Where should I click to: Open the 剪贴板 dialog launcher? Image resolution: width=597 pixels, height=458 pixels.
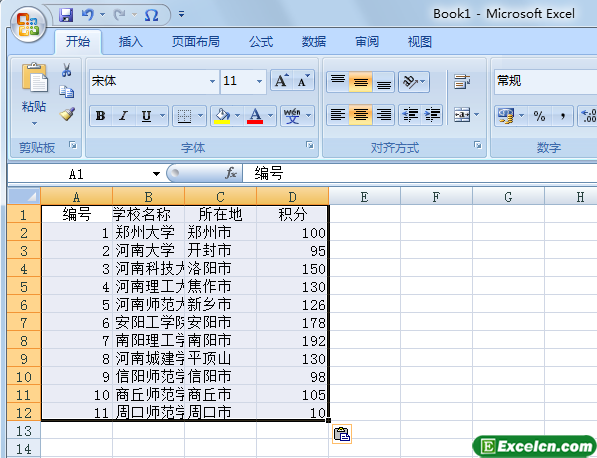click(x=73, y=145)
